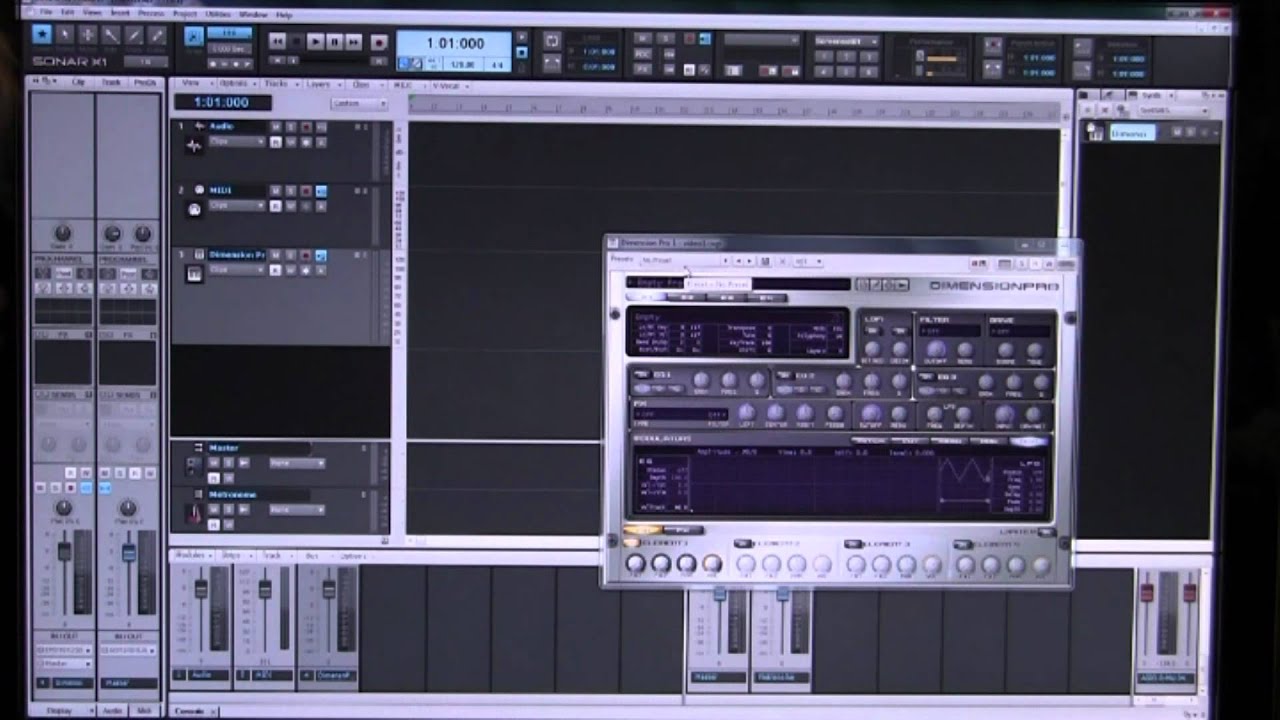Open the Edit menu

68,14
